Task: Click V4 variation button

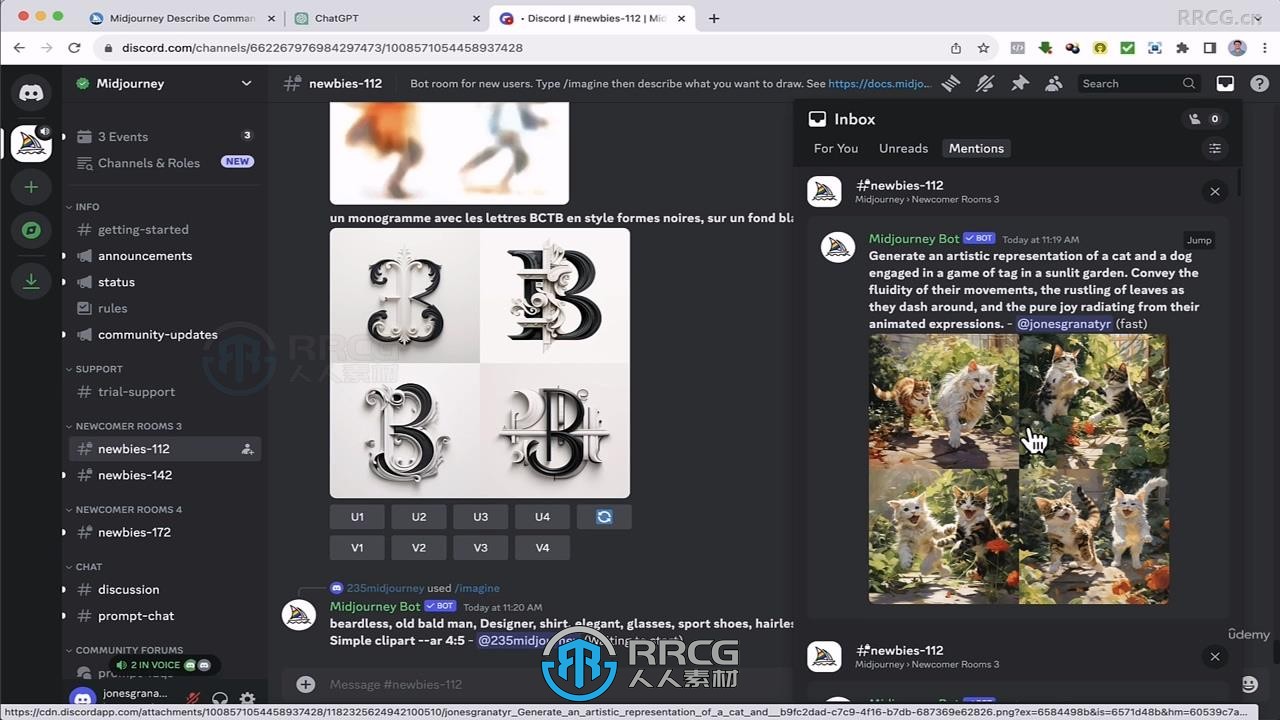Action: pyautogui.click(x=542, y=548)
